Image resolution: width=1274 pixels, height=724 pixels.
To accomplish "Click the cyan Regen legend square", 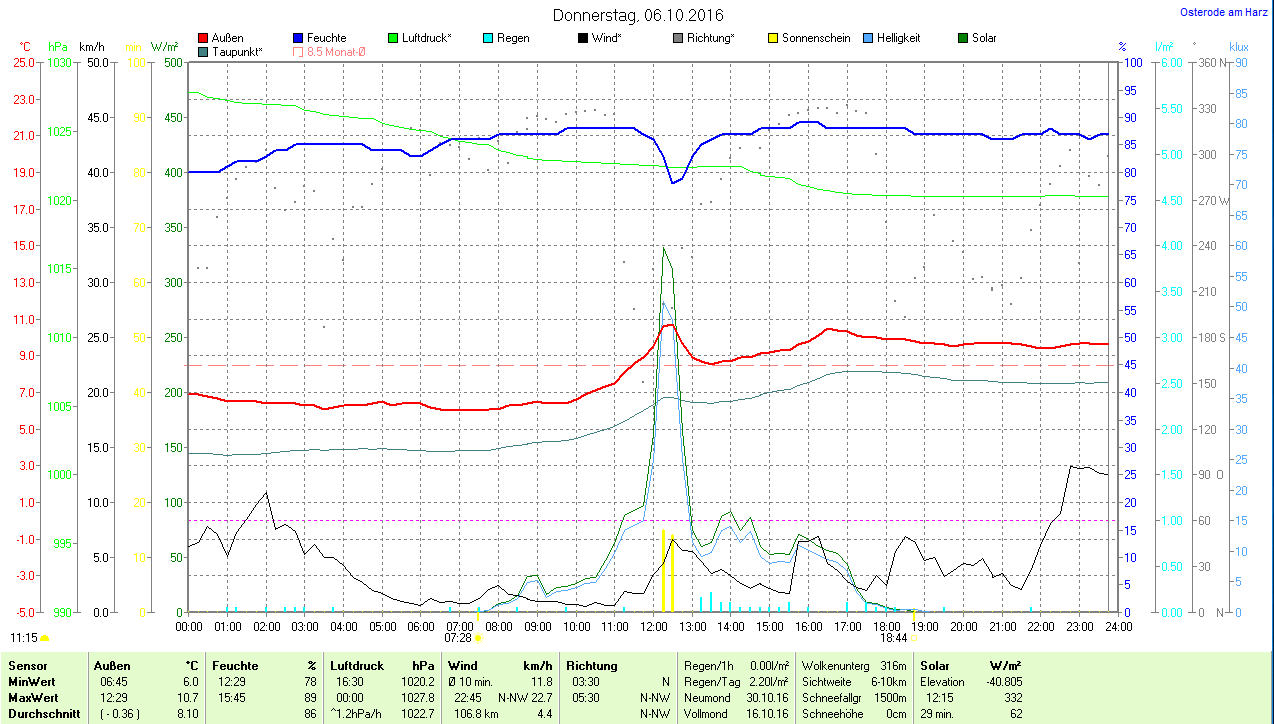I will [487, 38].
